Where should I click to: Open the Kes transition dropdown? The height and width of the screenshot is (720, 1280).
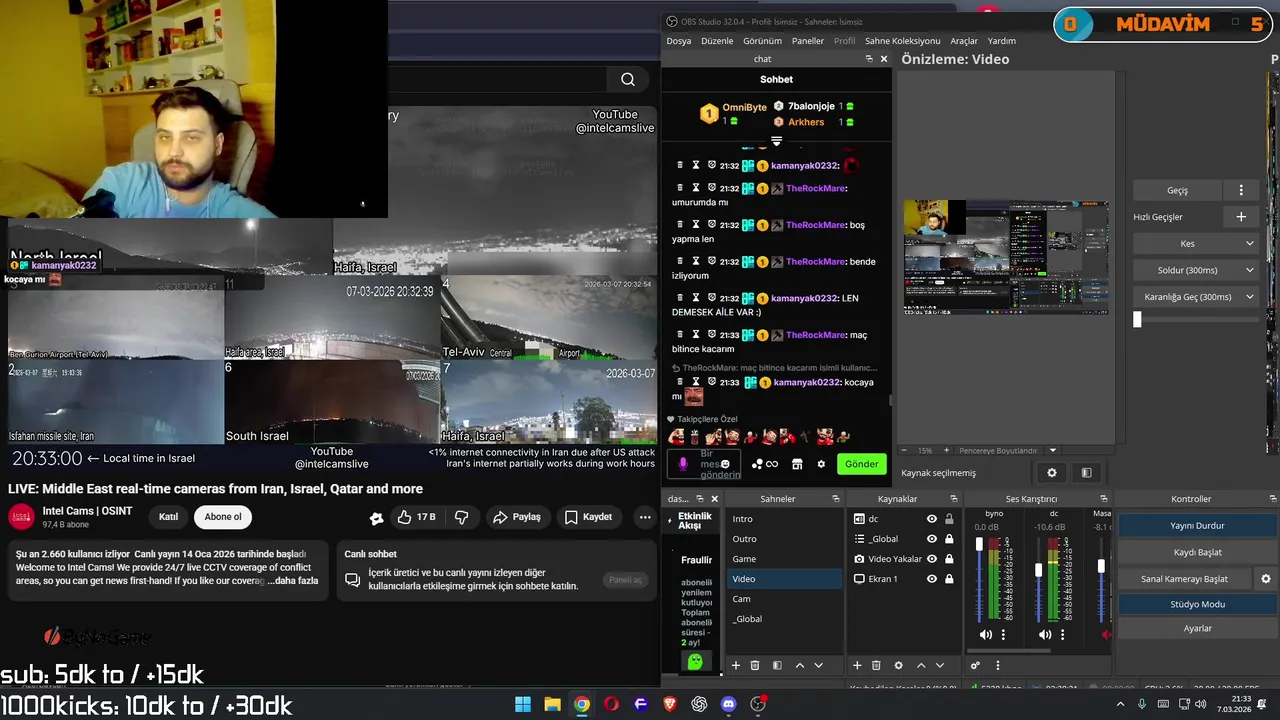[x=1196, y=243]
